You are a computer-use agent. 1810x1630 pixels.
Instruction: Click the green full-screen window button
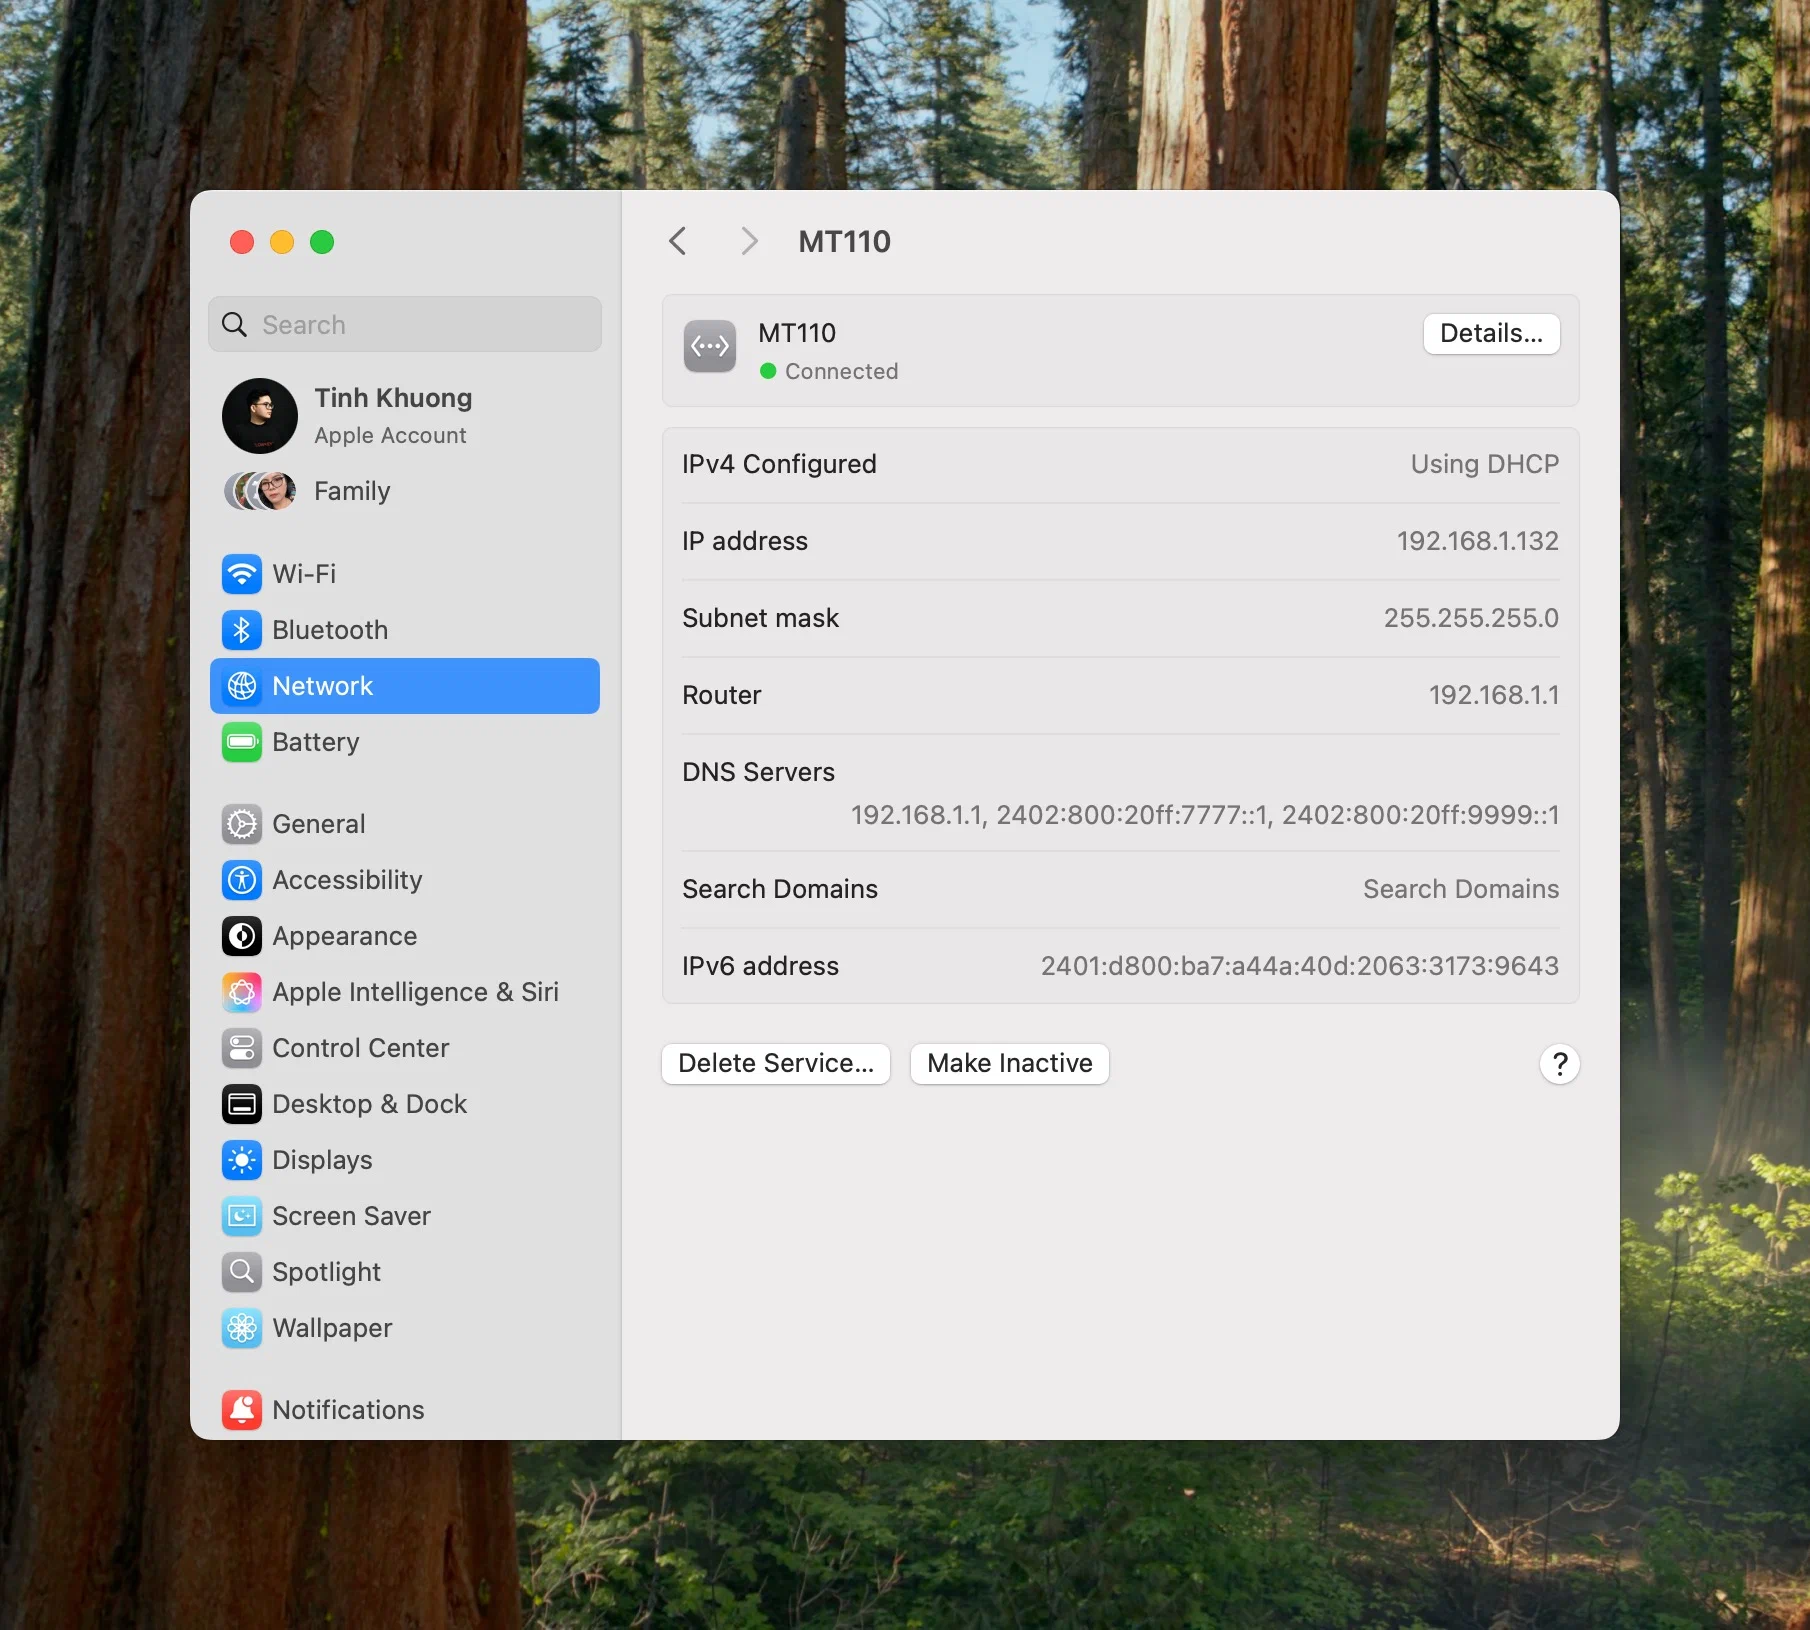322,242
